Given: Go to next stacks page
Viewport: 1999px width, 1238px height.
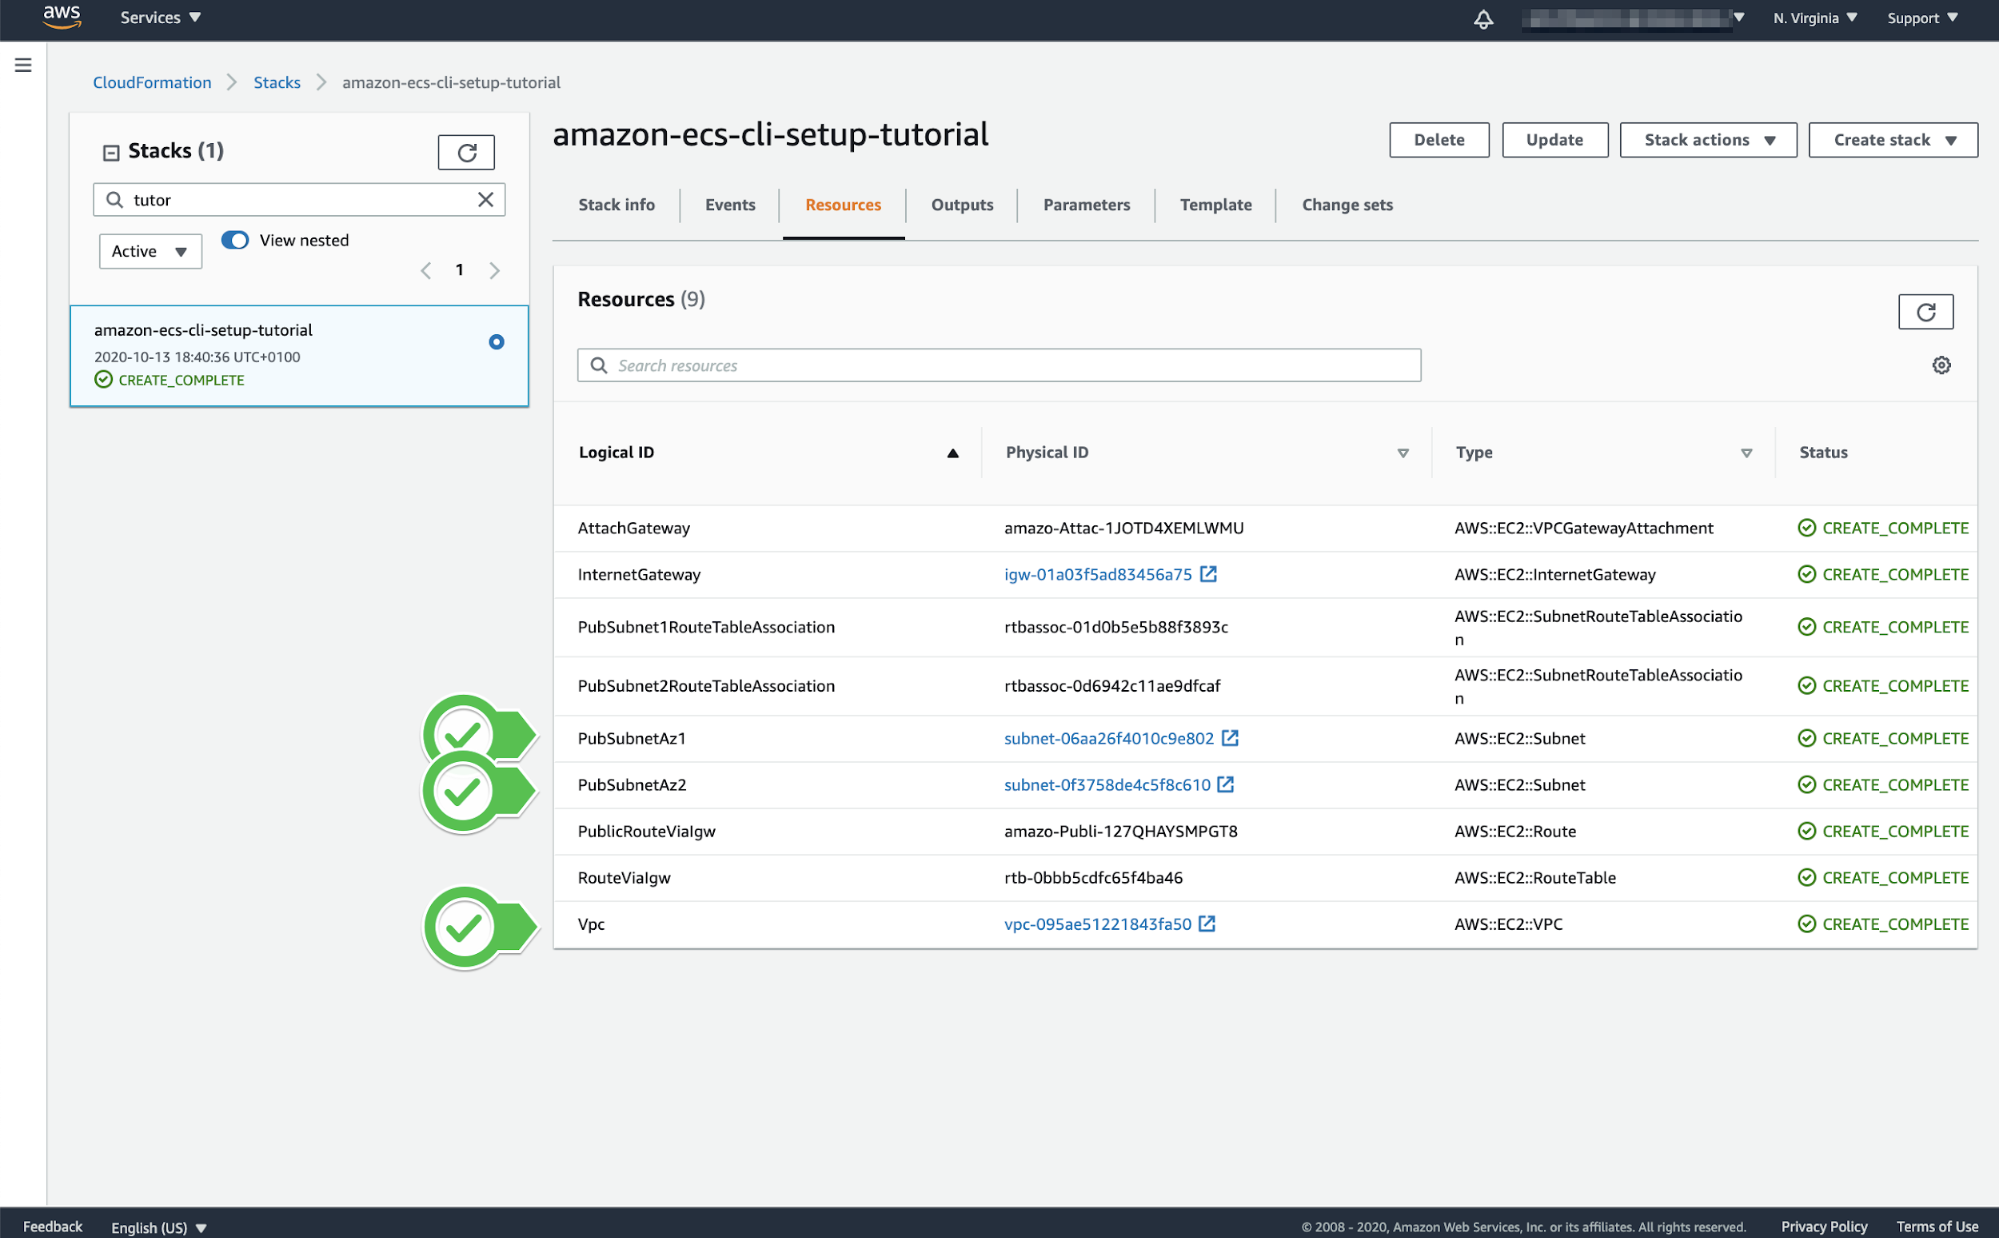Looking at the screenshot, I should (x=494, y=270).
